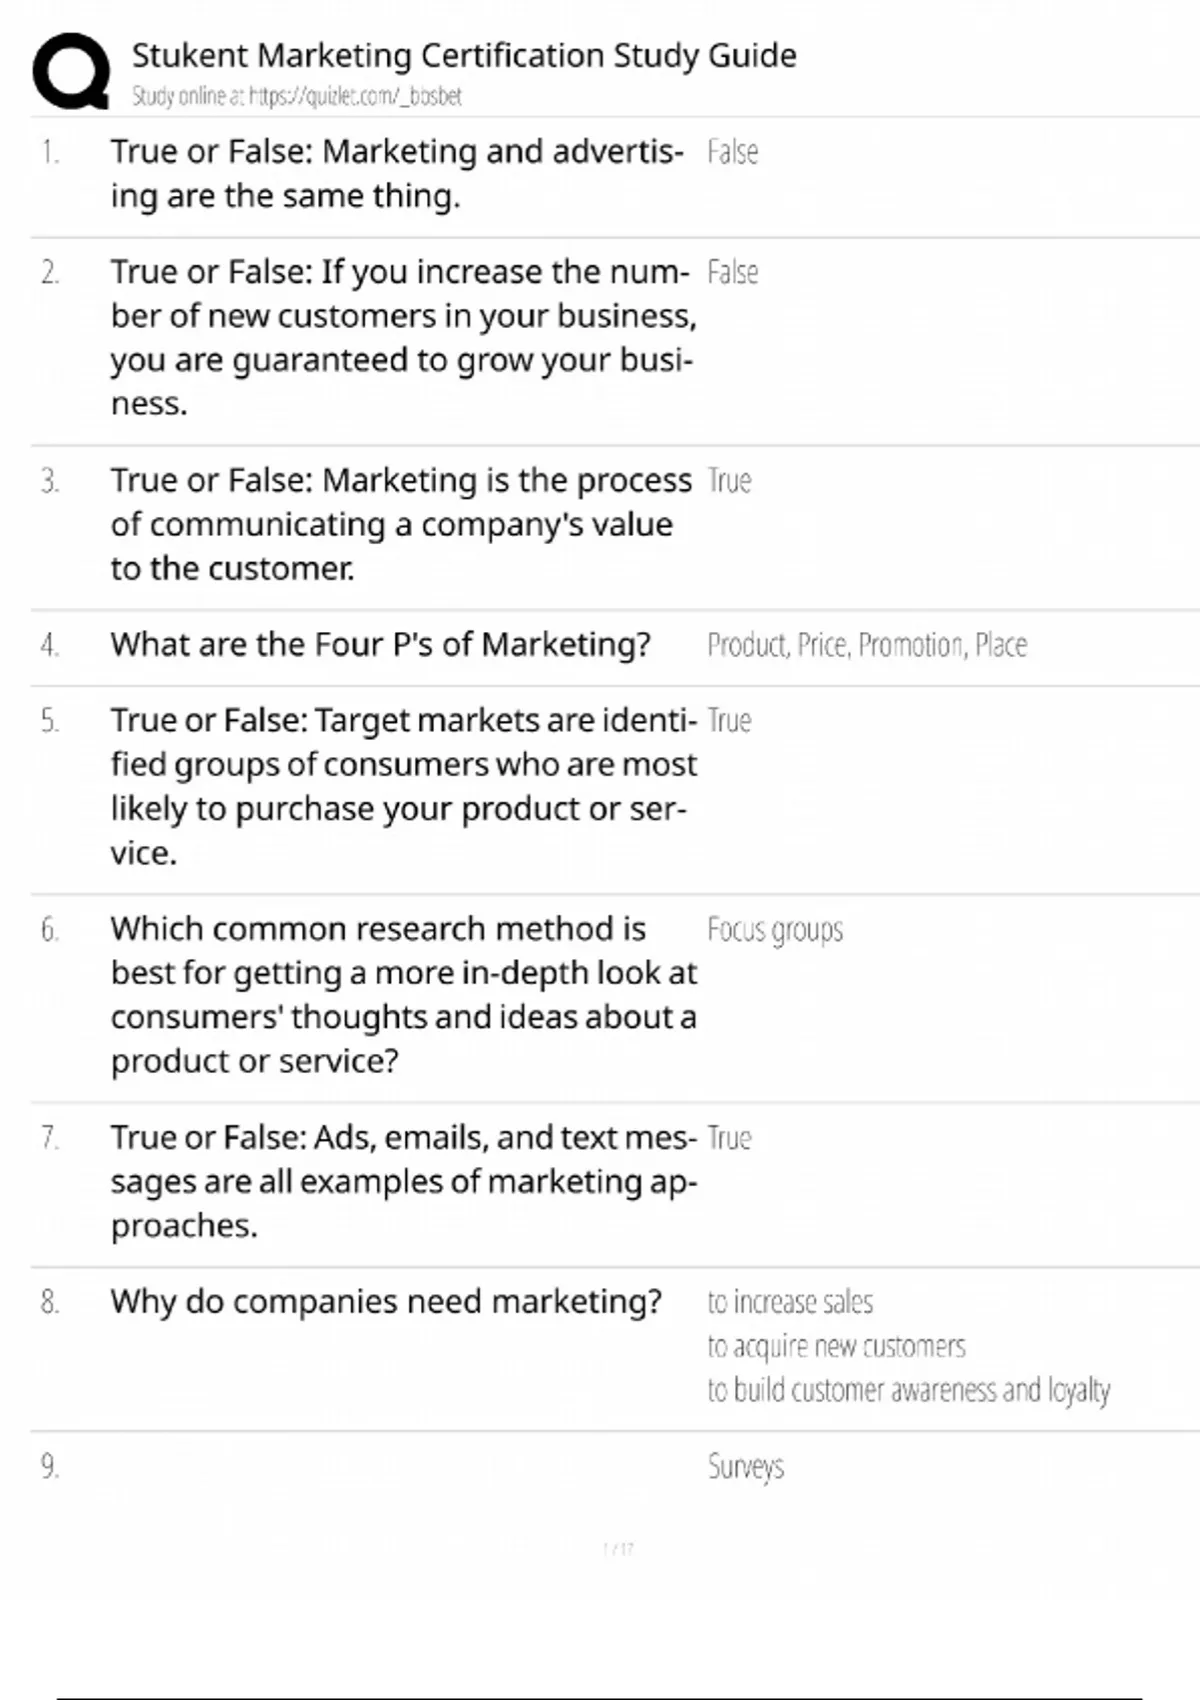
Task: Select the common research method question
Action: point(403,994)
